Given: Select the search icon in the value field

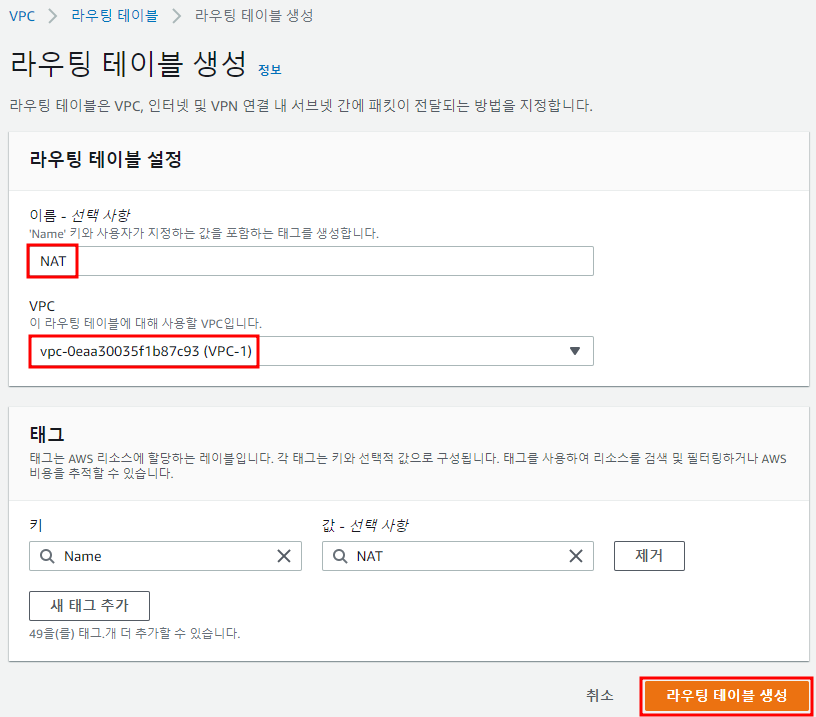Looking at the screenshot, I should click(340, 556).
